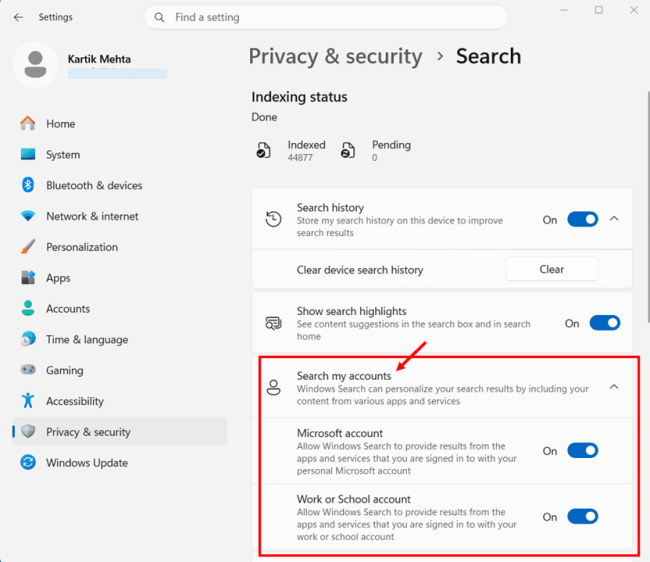Click the Search my accounts person icon
Viewport: 650px width, 562px height.
pyautogui.click(x=274, y=388)
